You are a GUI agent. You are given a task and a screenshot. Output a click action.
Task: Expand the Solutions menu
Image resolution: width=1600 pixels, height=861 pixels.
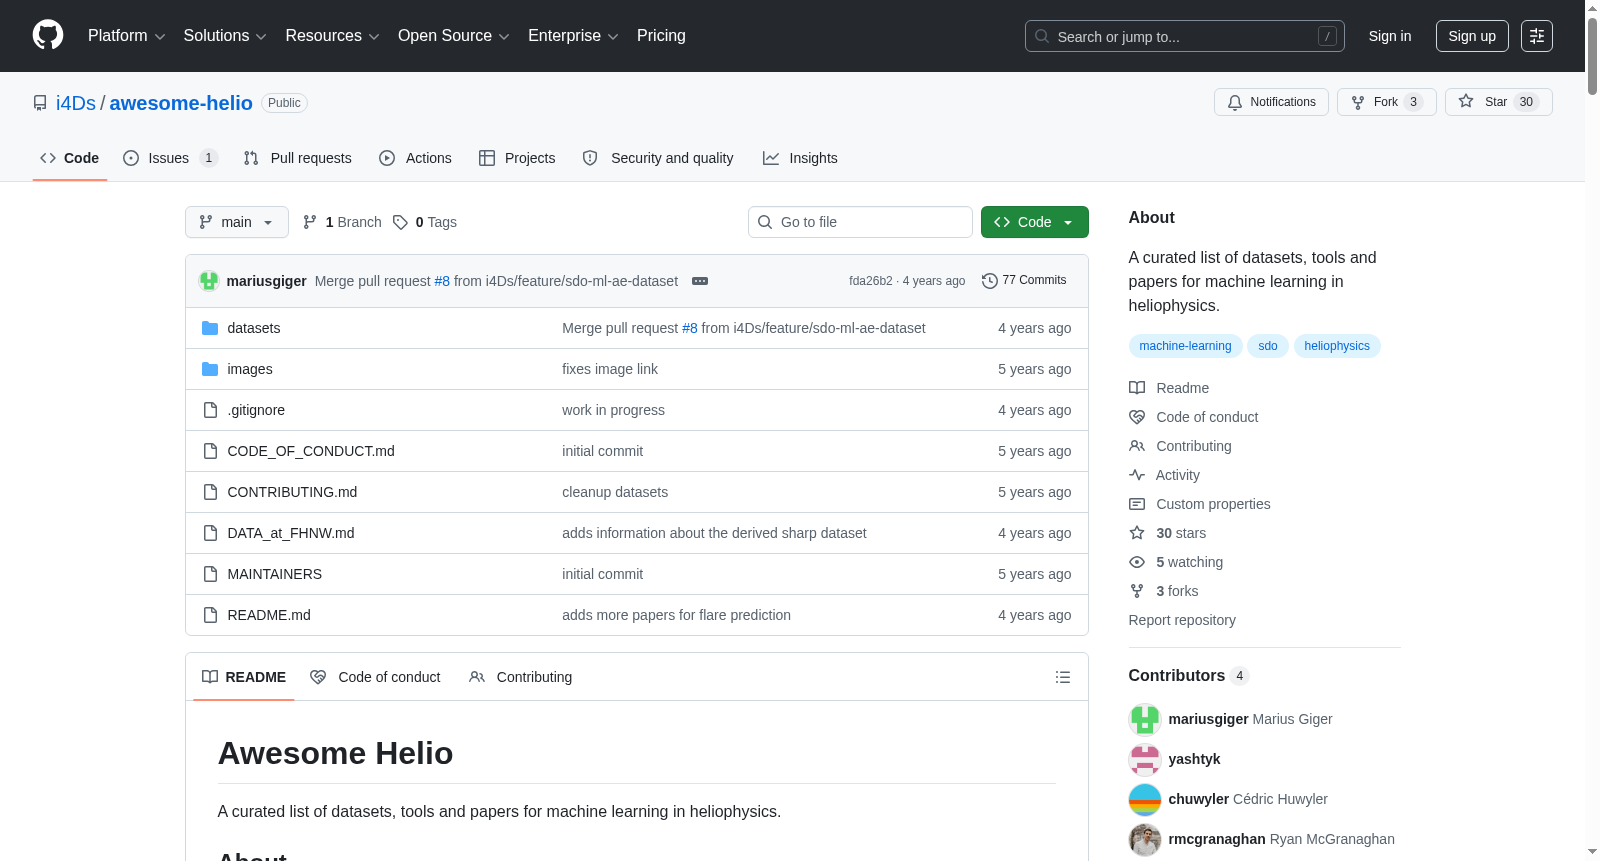225,36
